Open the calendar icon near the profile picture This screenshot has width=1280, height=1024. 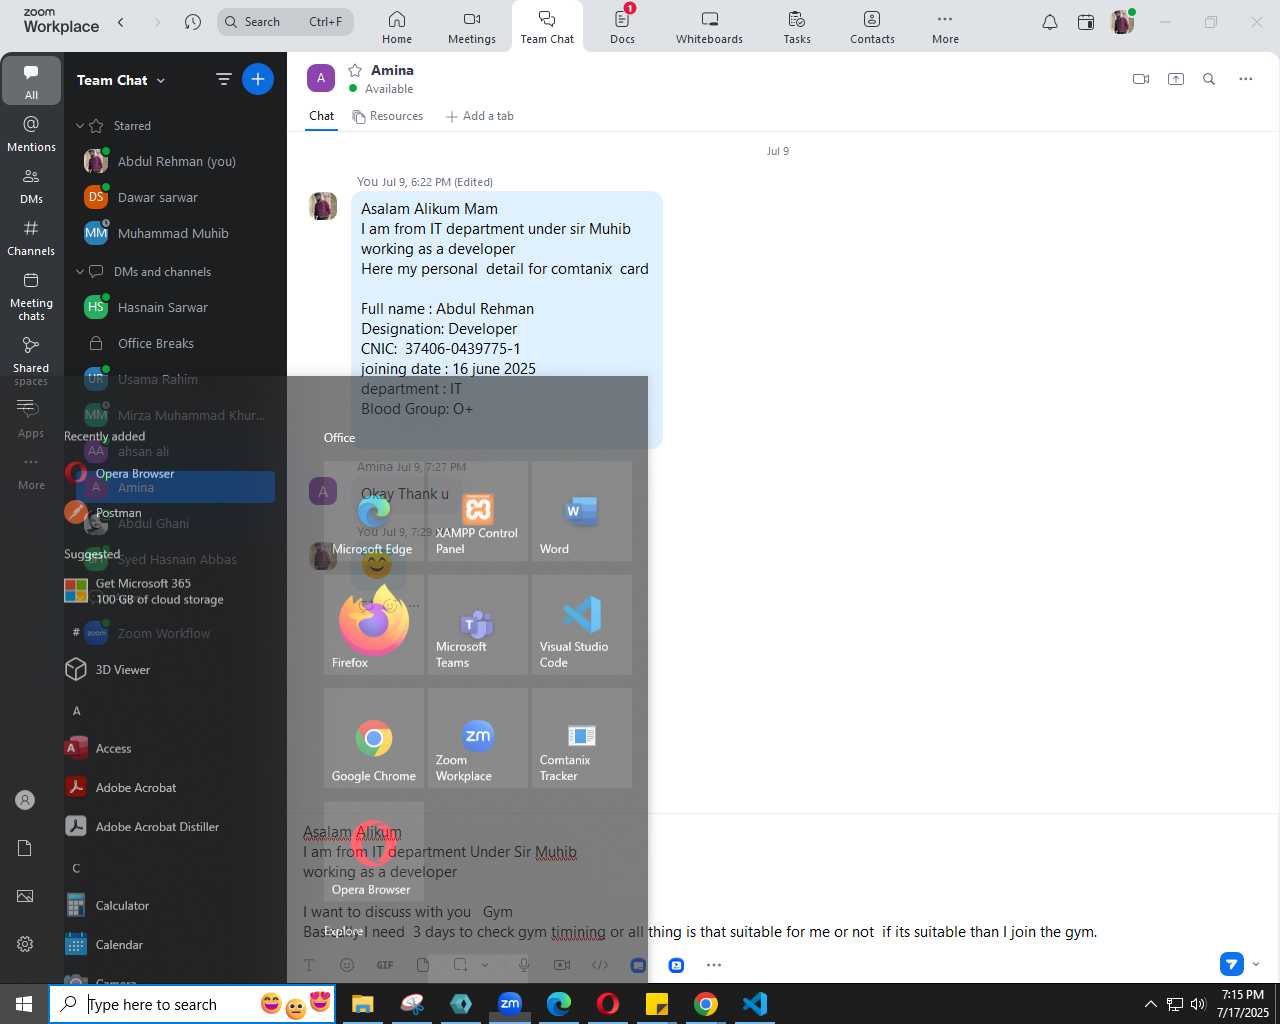[1086, 22]
